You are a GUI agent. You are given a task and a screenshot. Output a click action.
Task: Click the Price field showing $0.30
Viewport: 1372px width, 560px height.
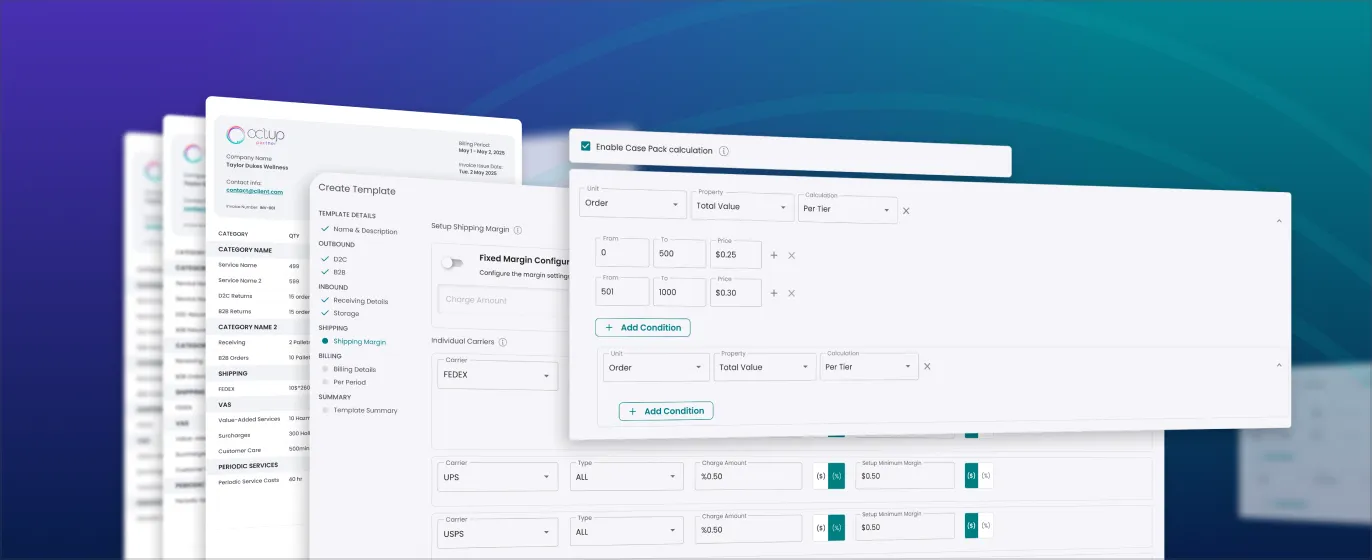pyautogui.click(x=736, y=292)
